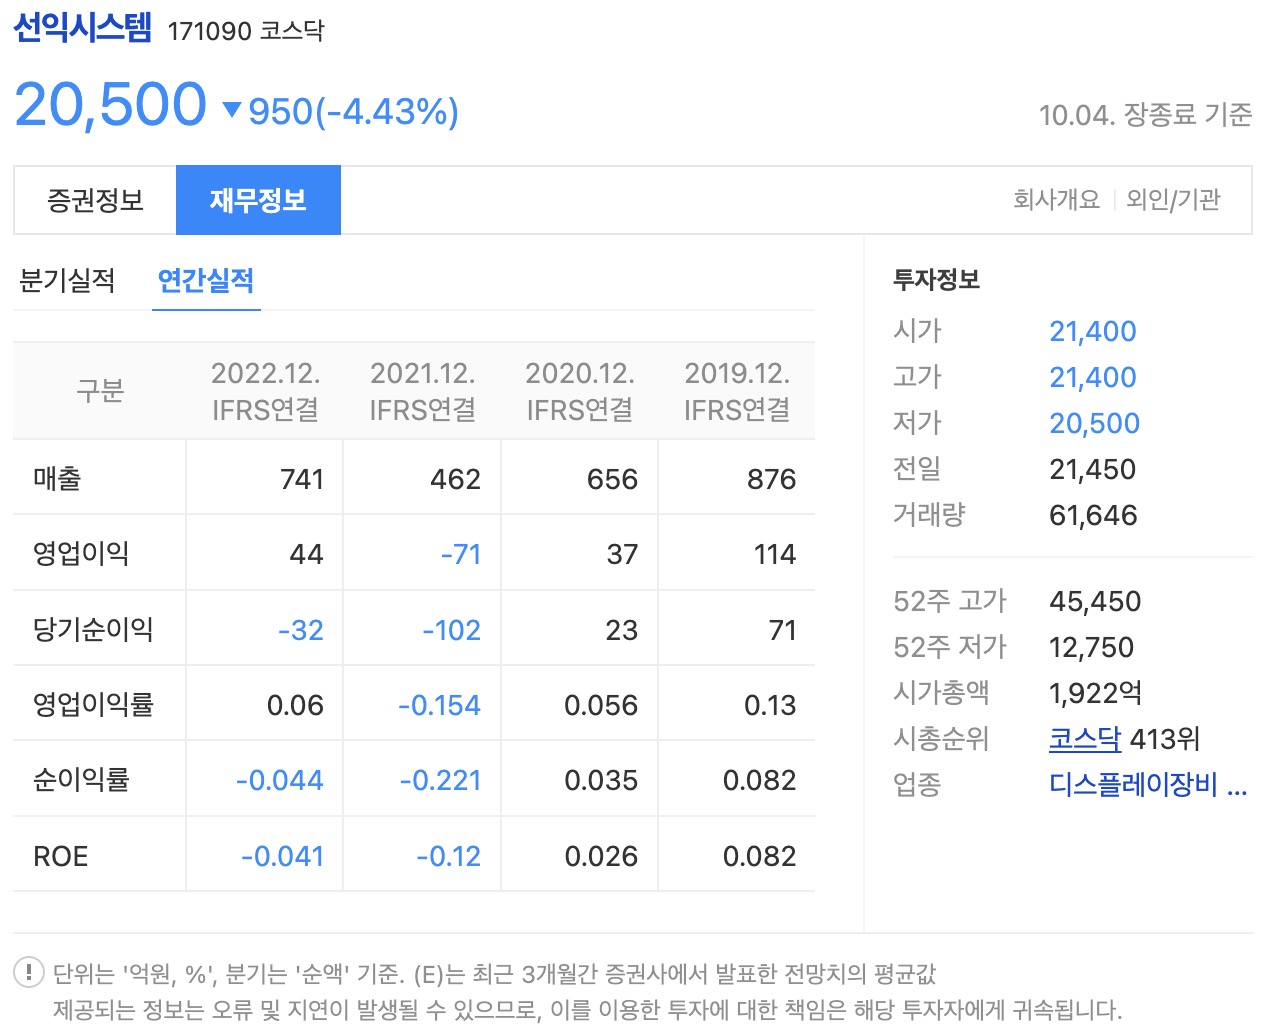1268x1036 pixels.
Task: Click the 영업이익률 value 0.13
Action: pyautogui.click(x=770, y=705)
